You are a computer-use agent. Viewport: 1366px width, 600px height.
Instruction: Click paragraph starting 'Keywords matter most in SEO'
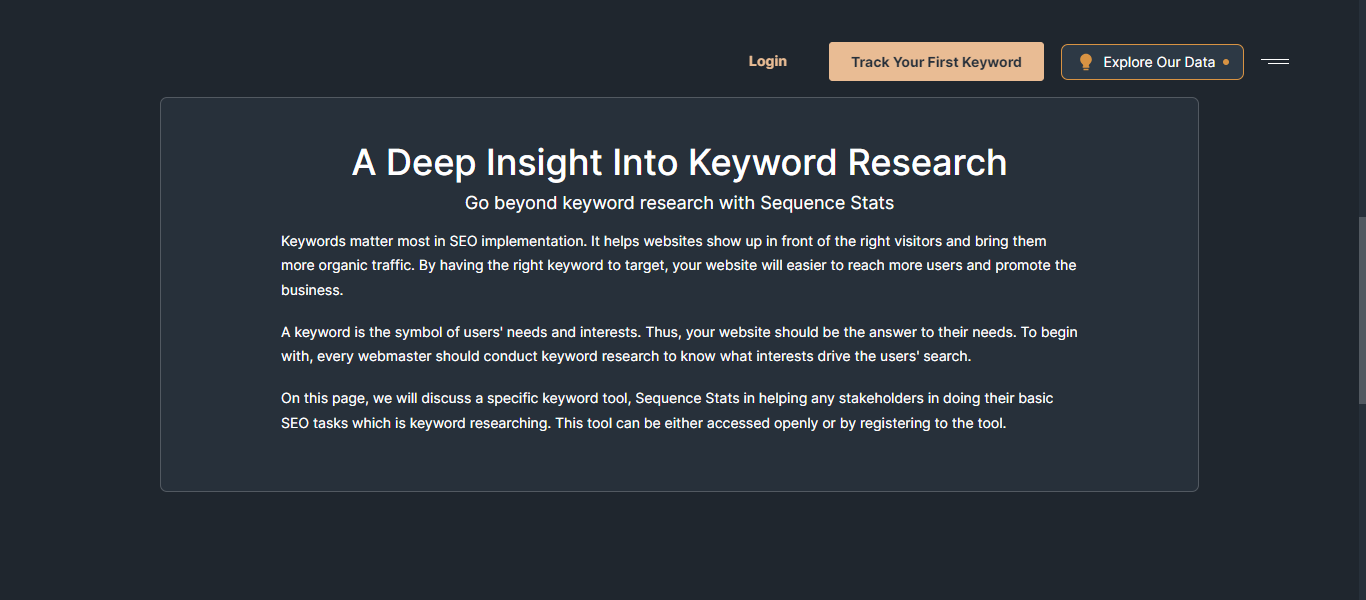[679, 266]
